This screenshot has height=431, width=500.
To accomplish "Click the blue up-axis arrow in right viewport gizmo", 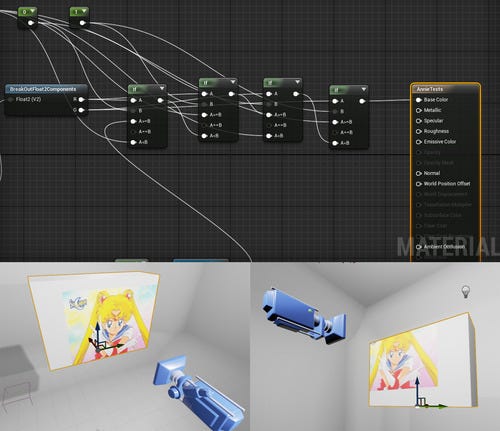I will coord(417,390).
